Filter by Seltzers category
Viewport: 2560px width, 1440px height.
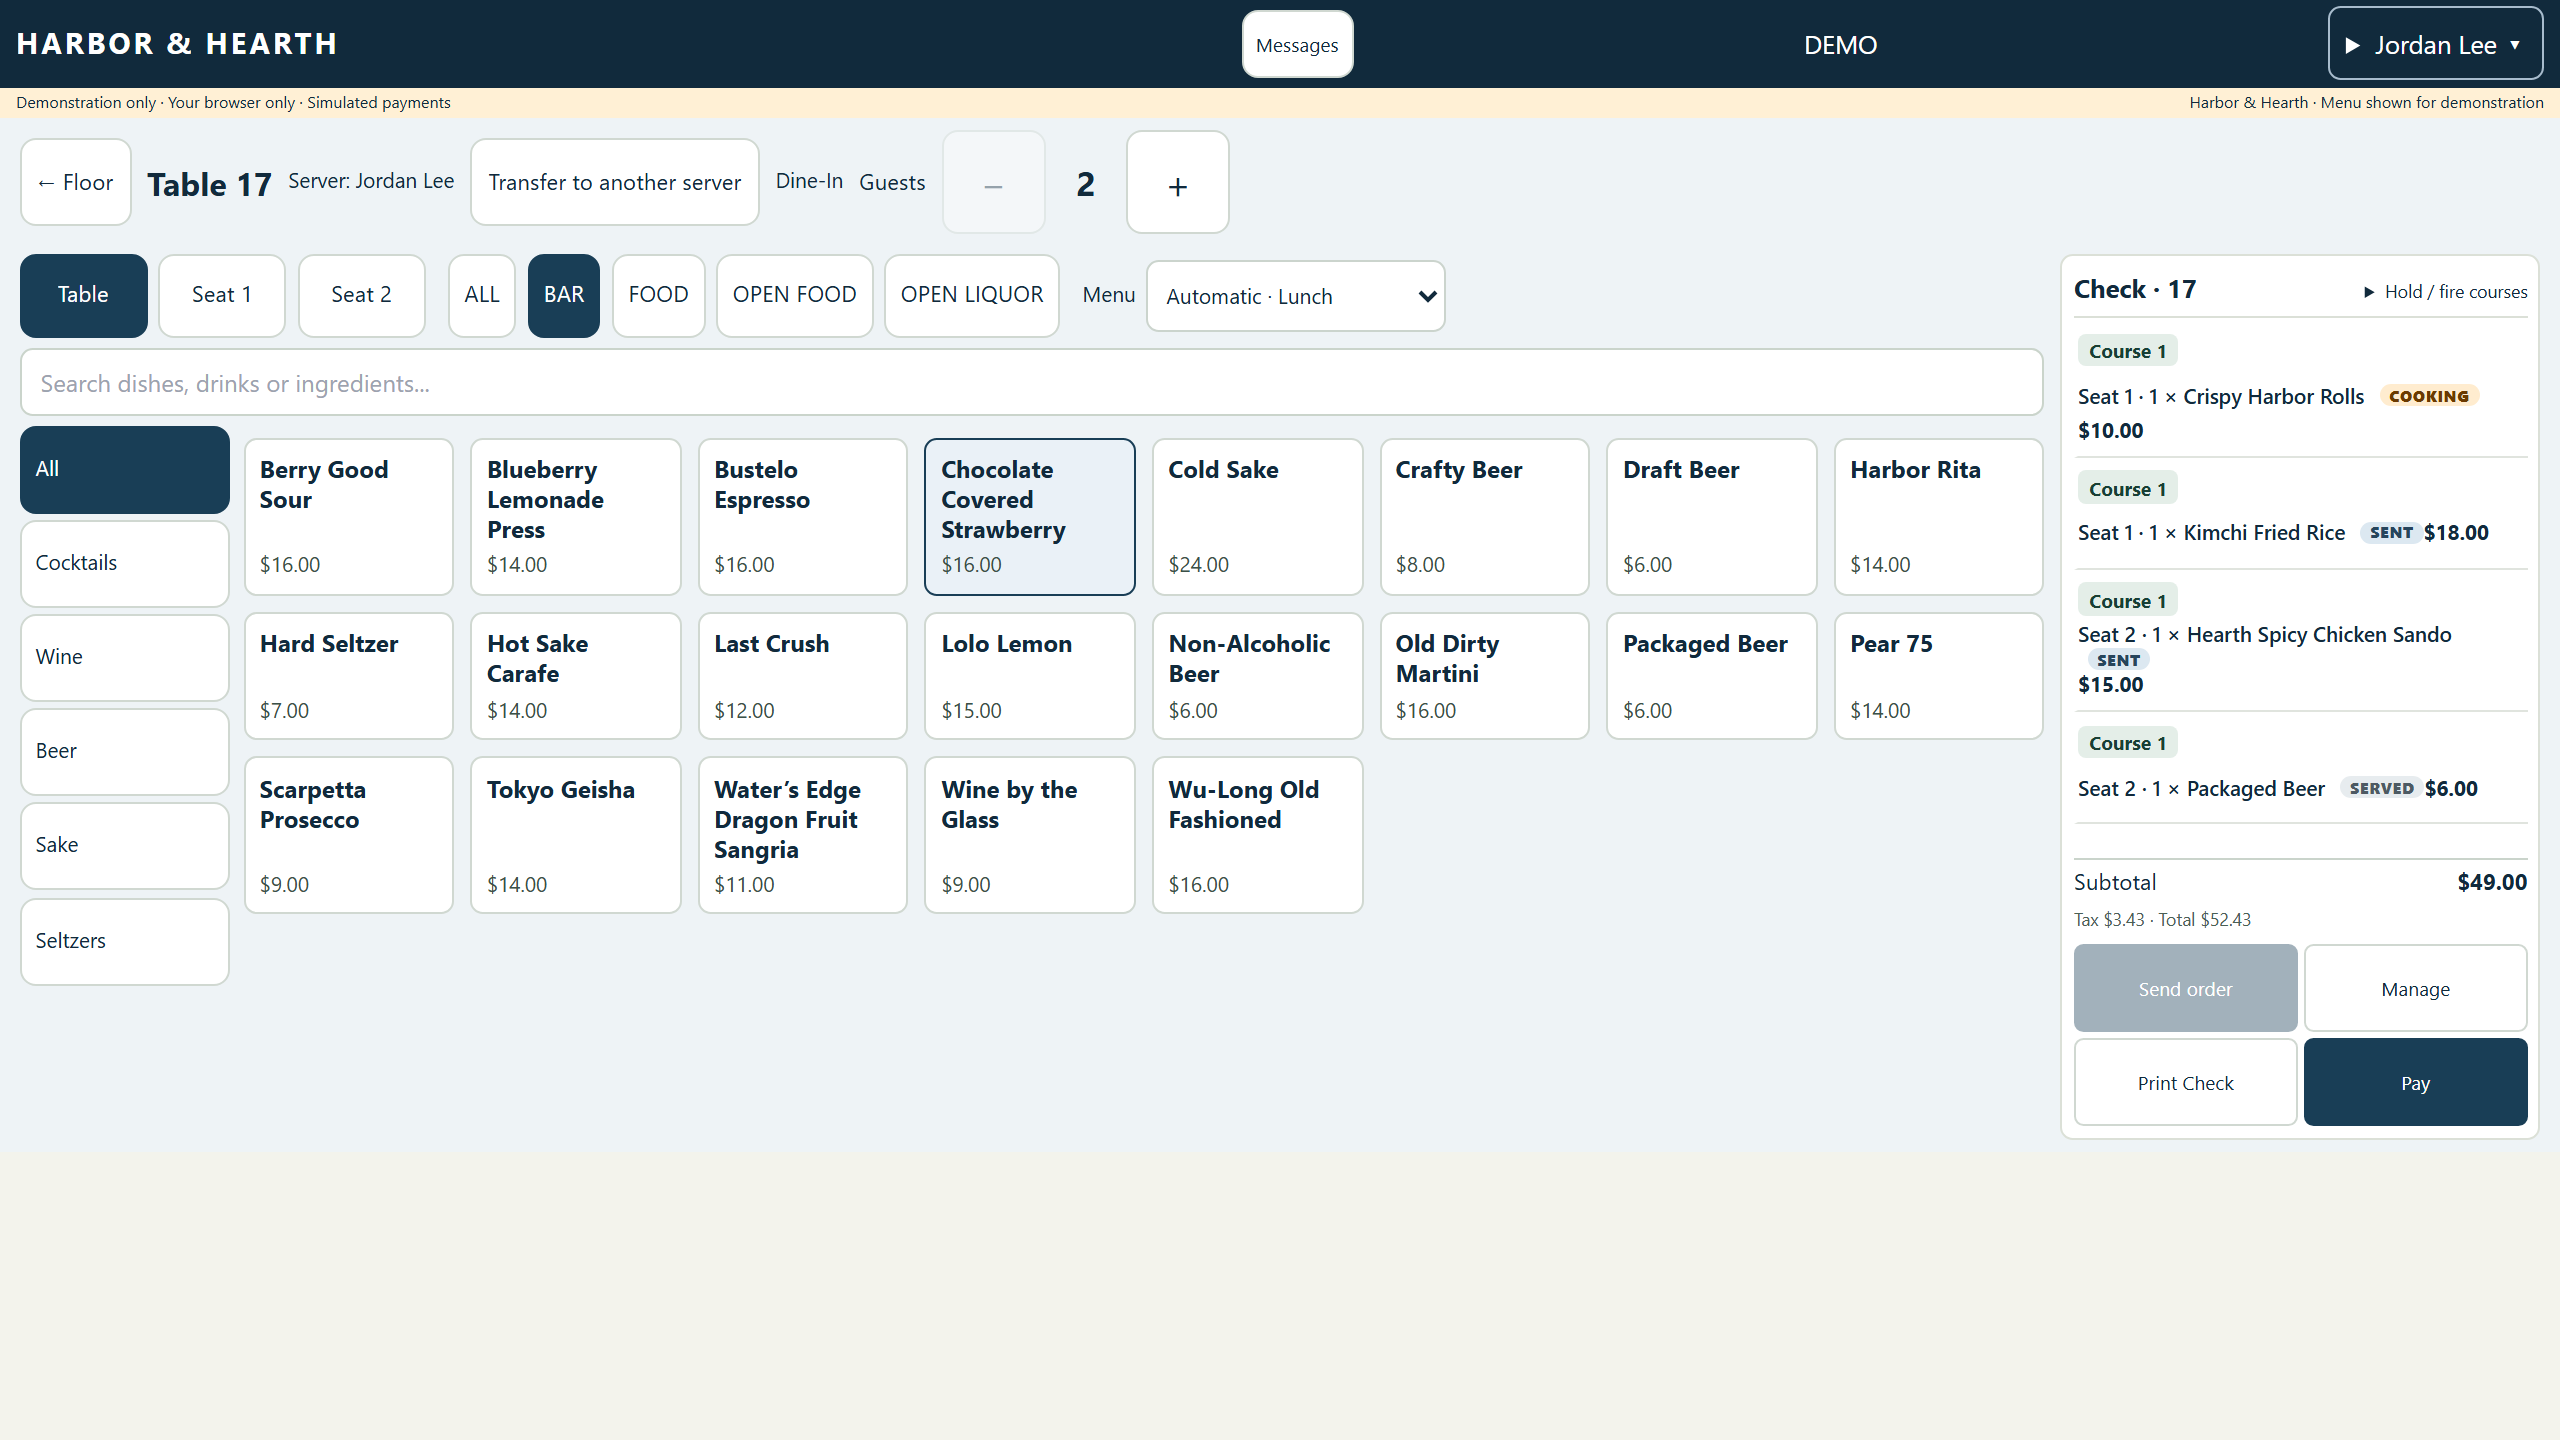[x=125, y=941]
